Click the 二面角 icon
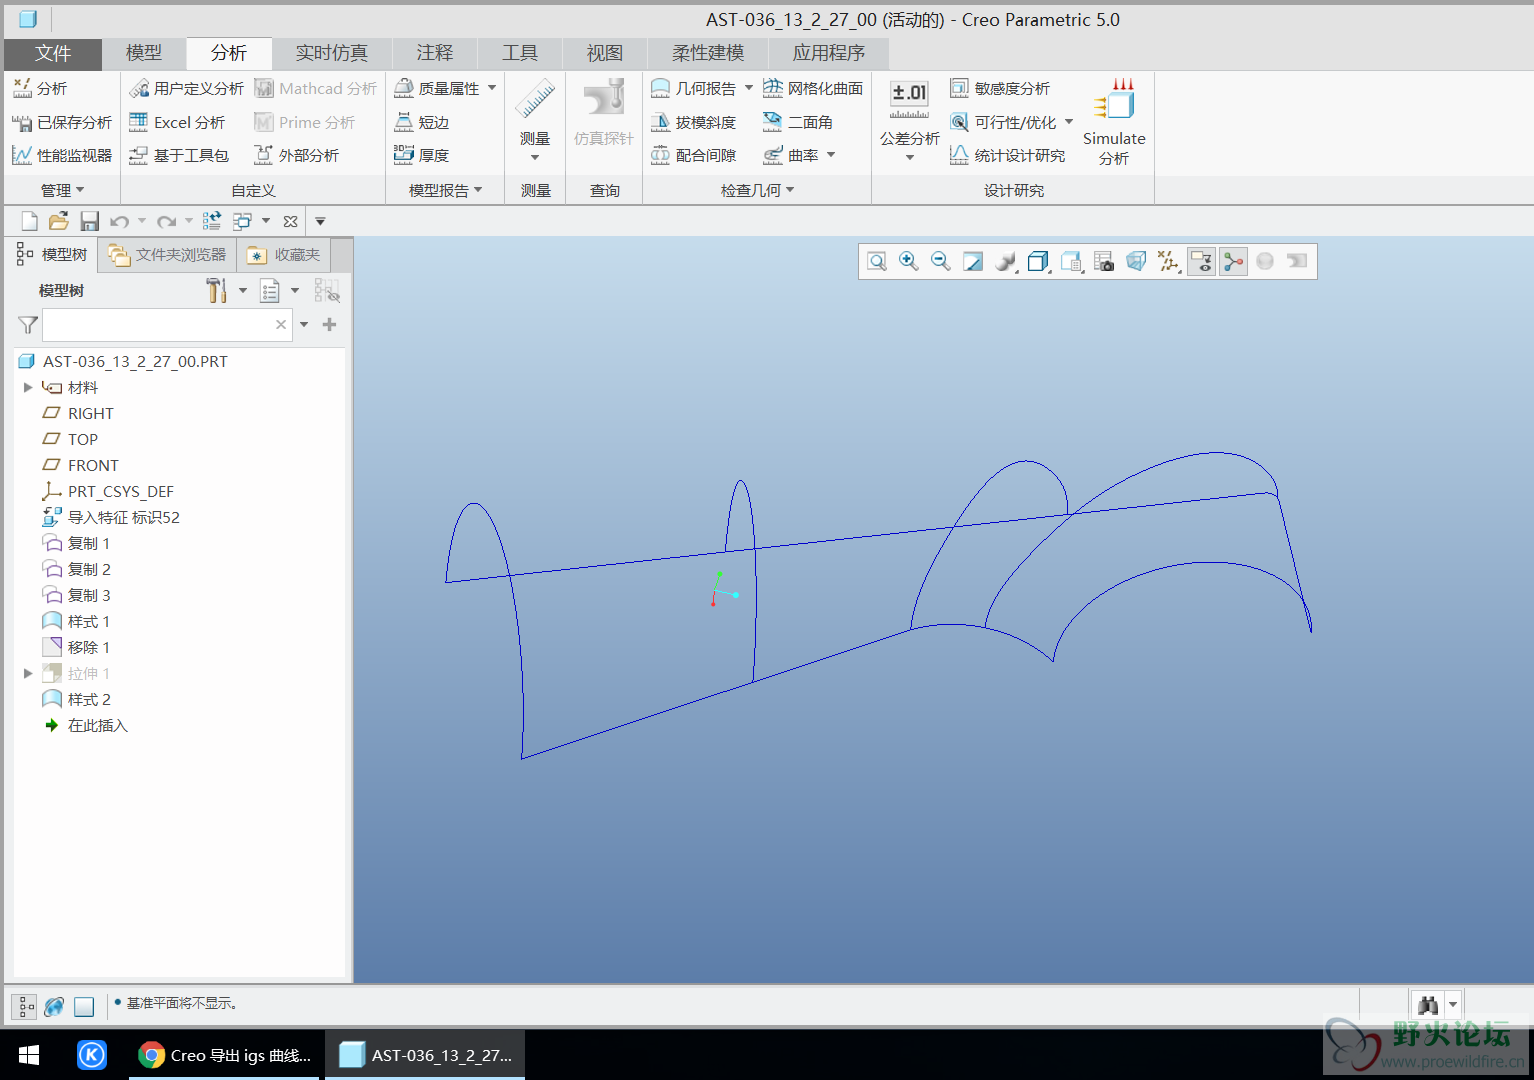This screenshot has height=1080, width=1534. pyautogui.click(x=772, y=122)
